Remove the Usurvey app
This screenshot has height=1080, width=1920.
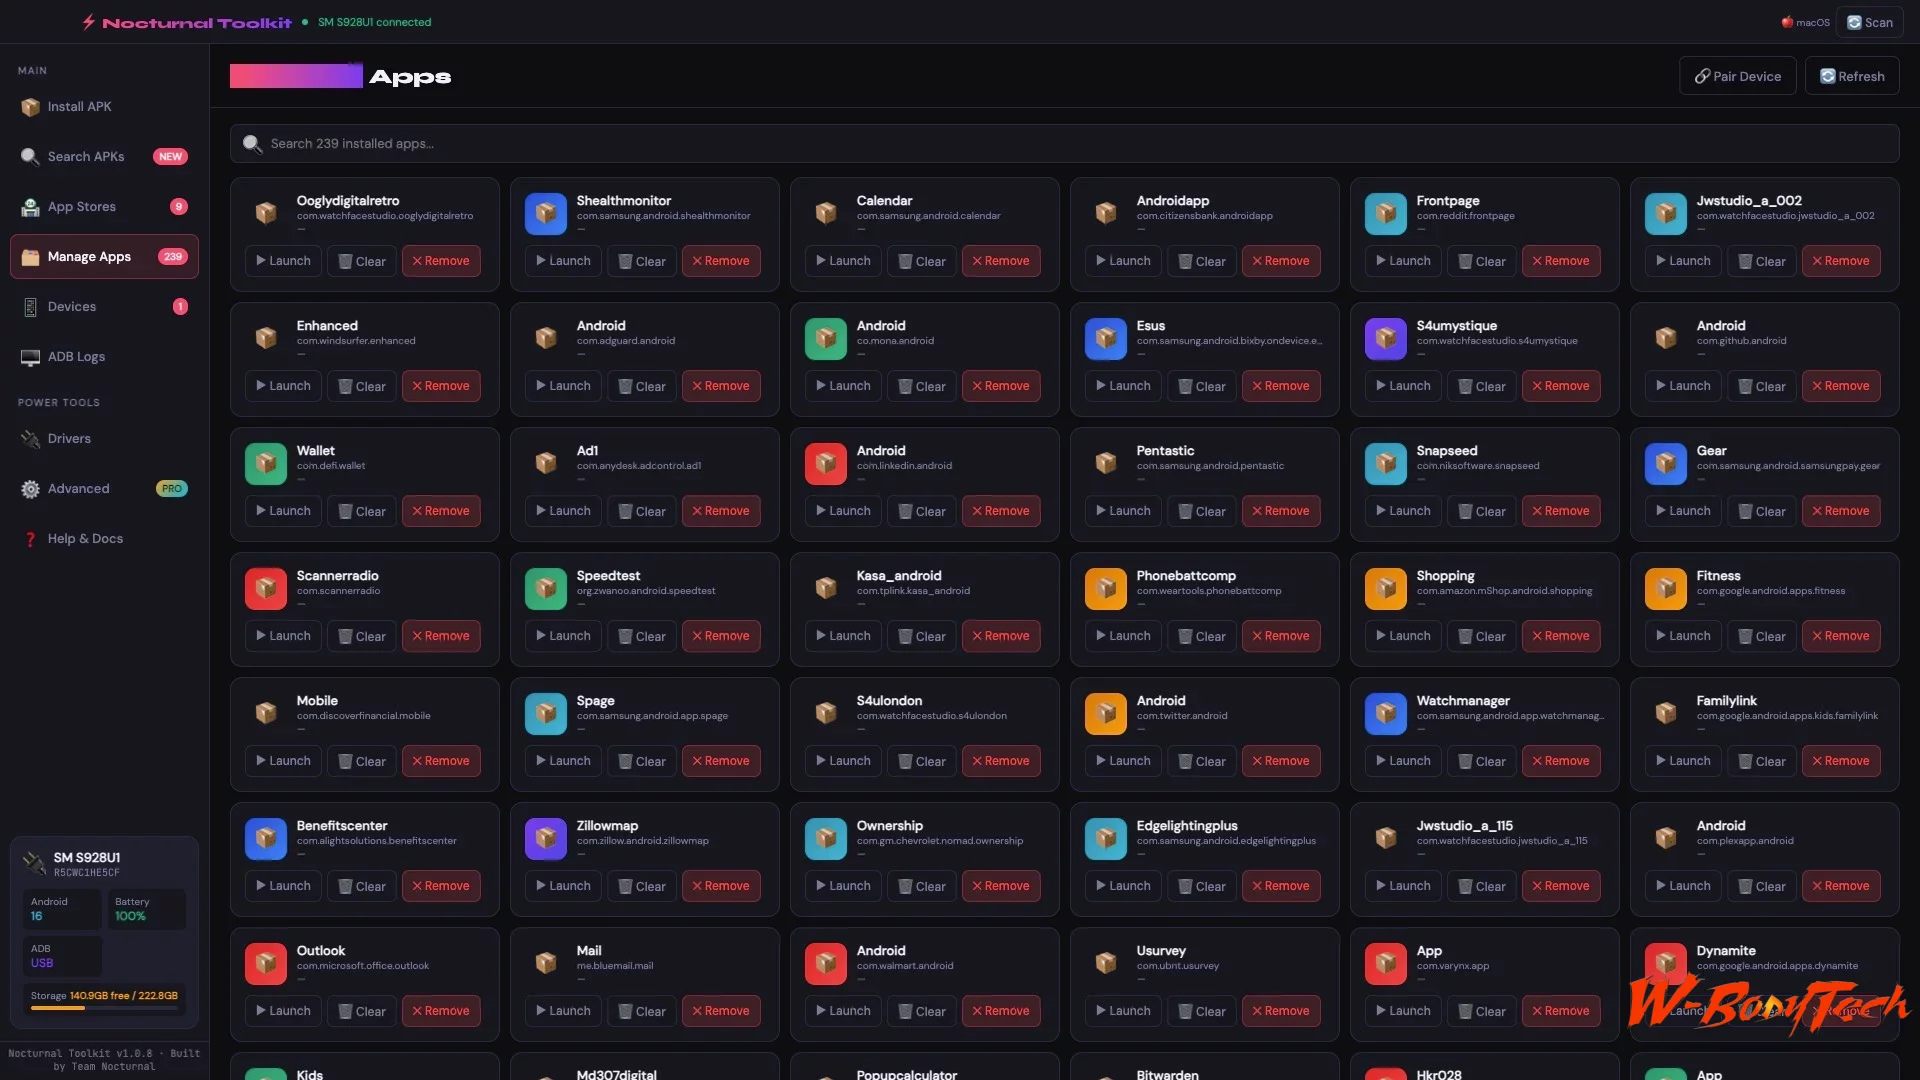1281,1011
